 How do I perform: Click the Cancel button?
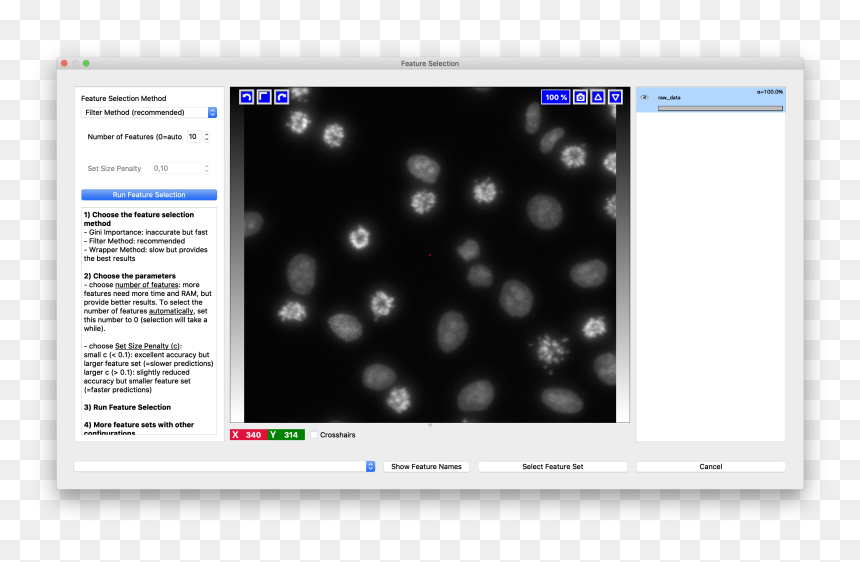[x=711, y=467]
